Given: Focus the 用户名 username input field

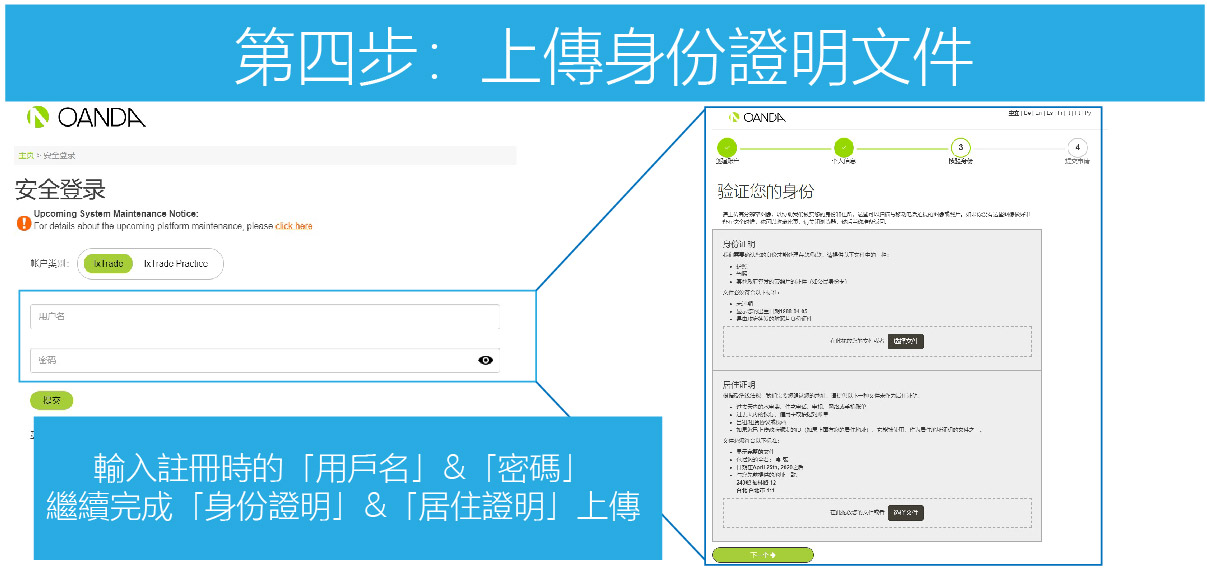Looking at the screenshot, I should [x=264, y=316].
